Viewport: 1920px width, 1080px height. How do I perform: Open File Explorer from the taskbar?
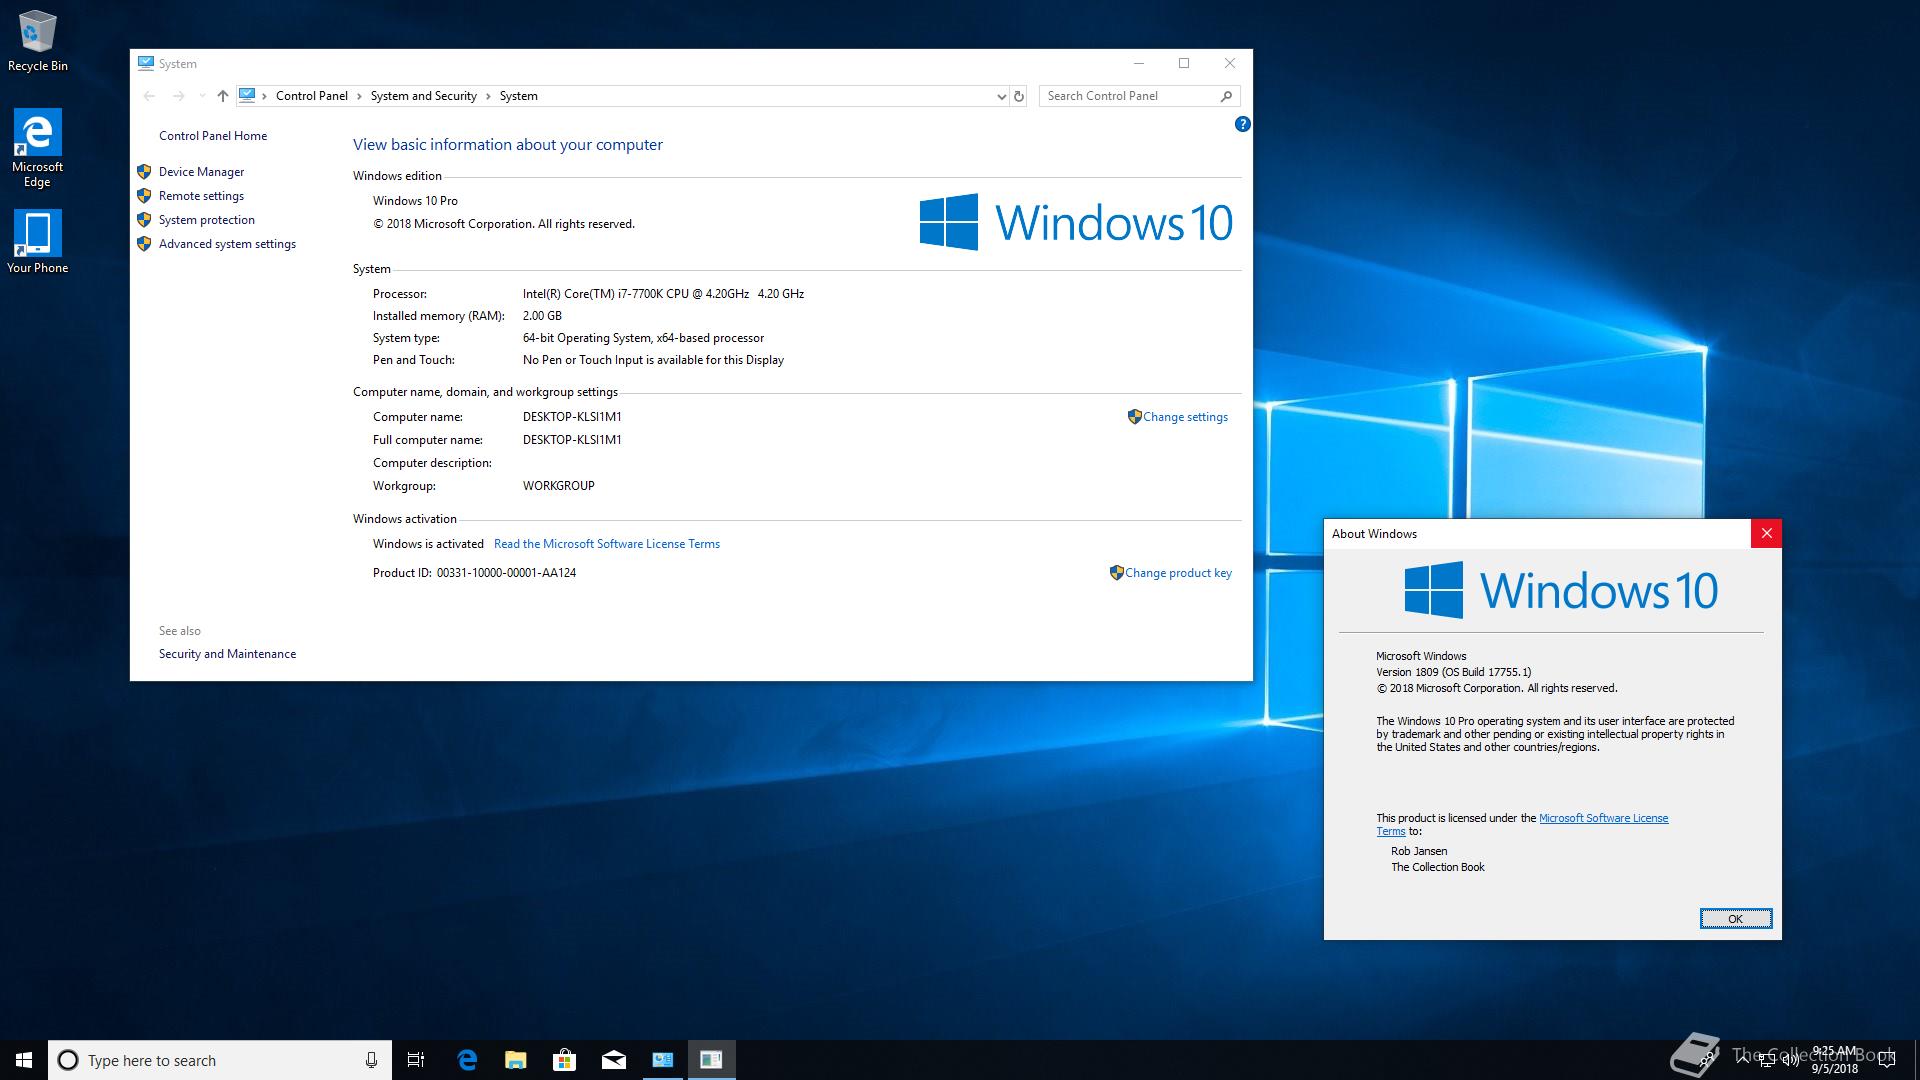click(516, 1060)
